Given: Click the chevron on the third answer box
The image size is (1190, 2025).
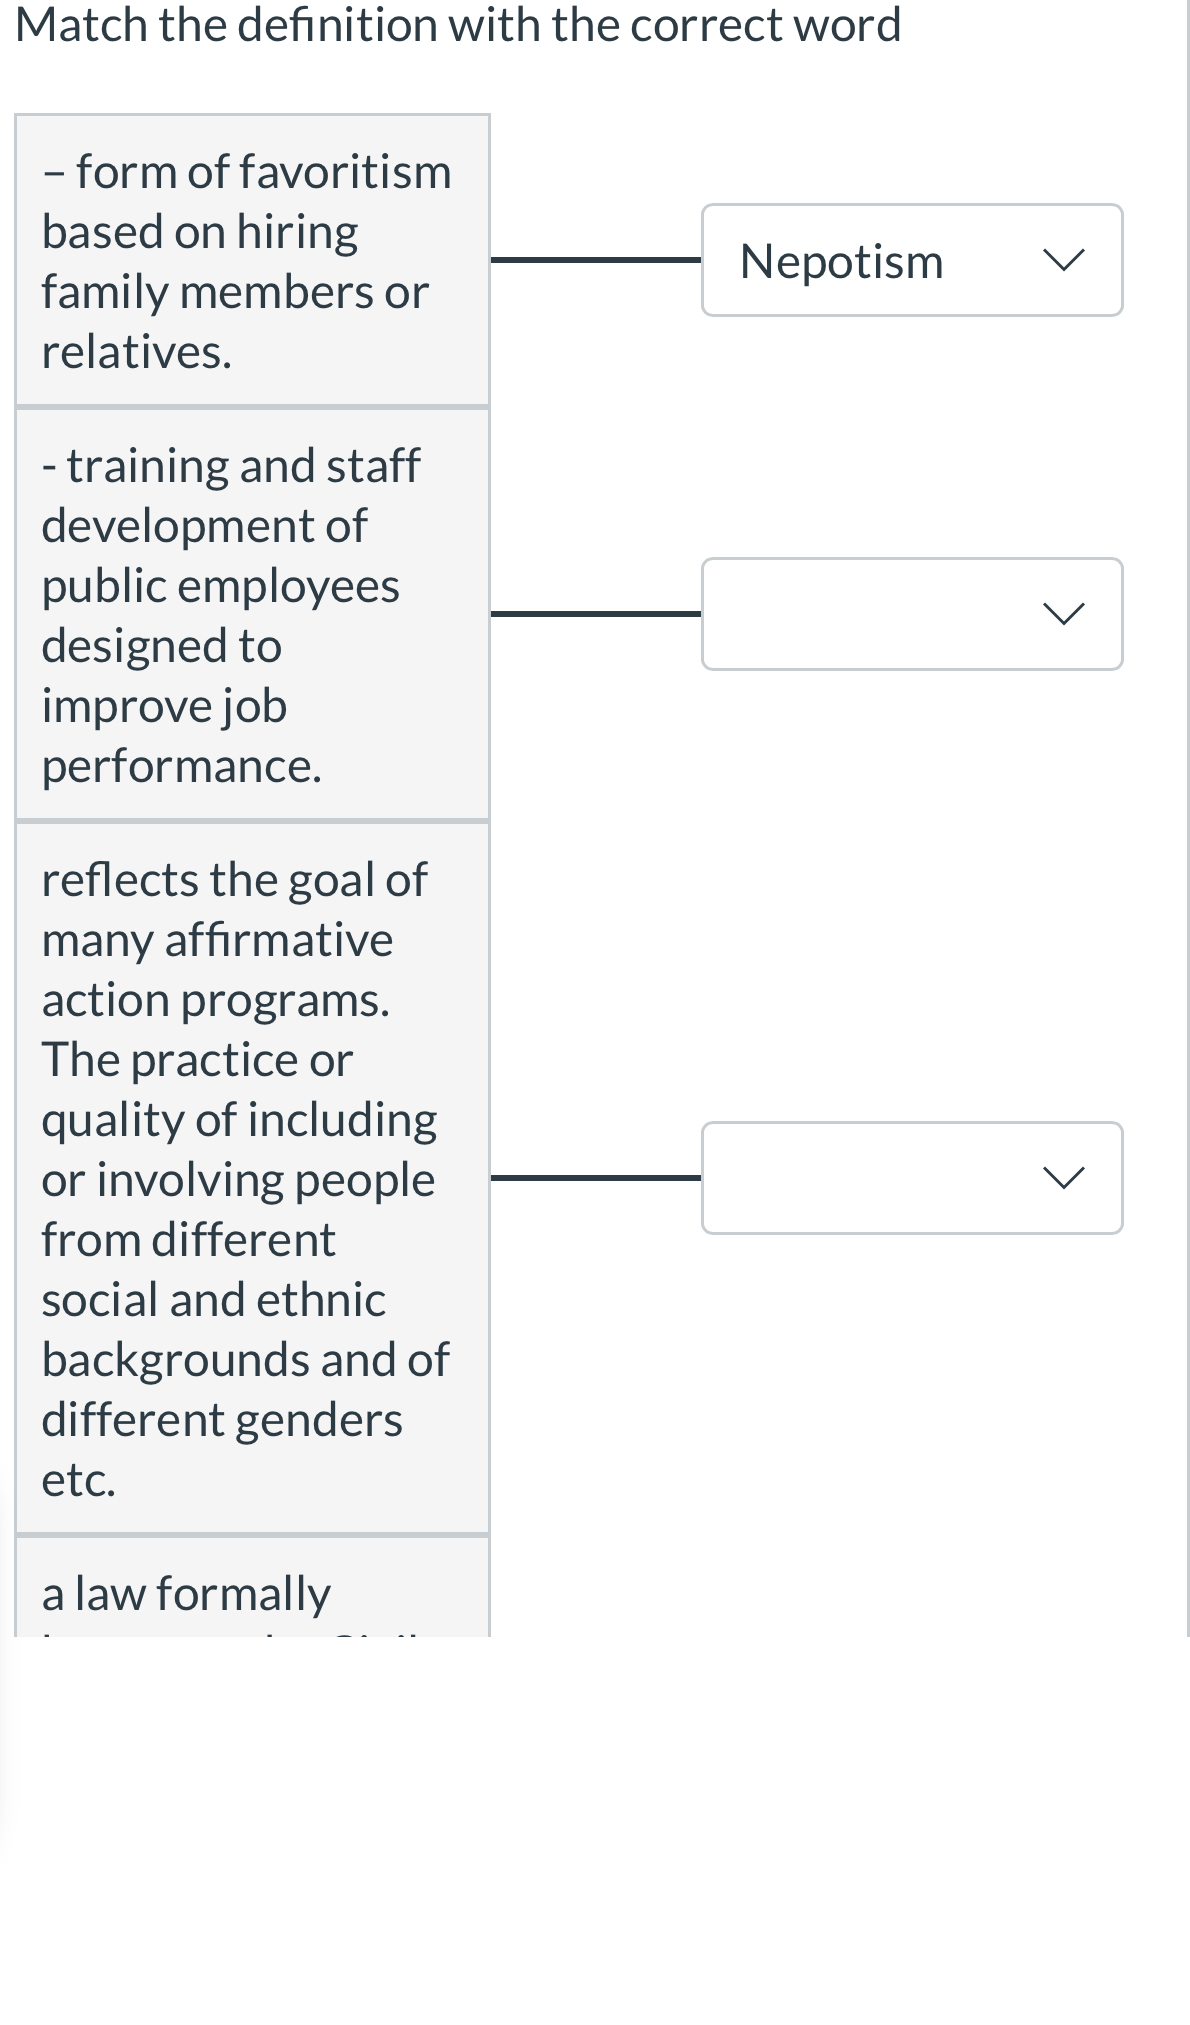Looking at the screenshot, I should [x=1066, y=1178].
